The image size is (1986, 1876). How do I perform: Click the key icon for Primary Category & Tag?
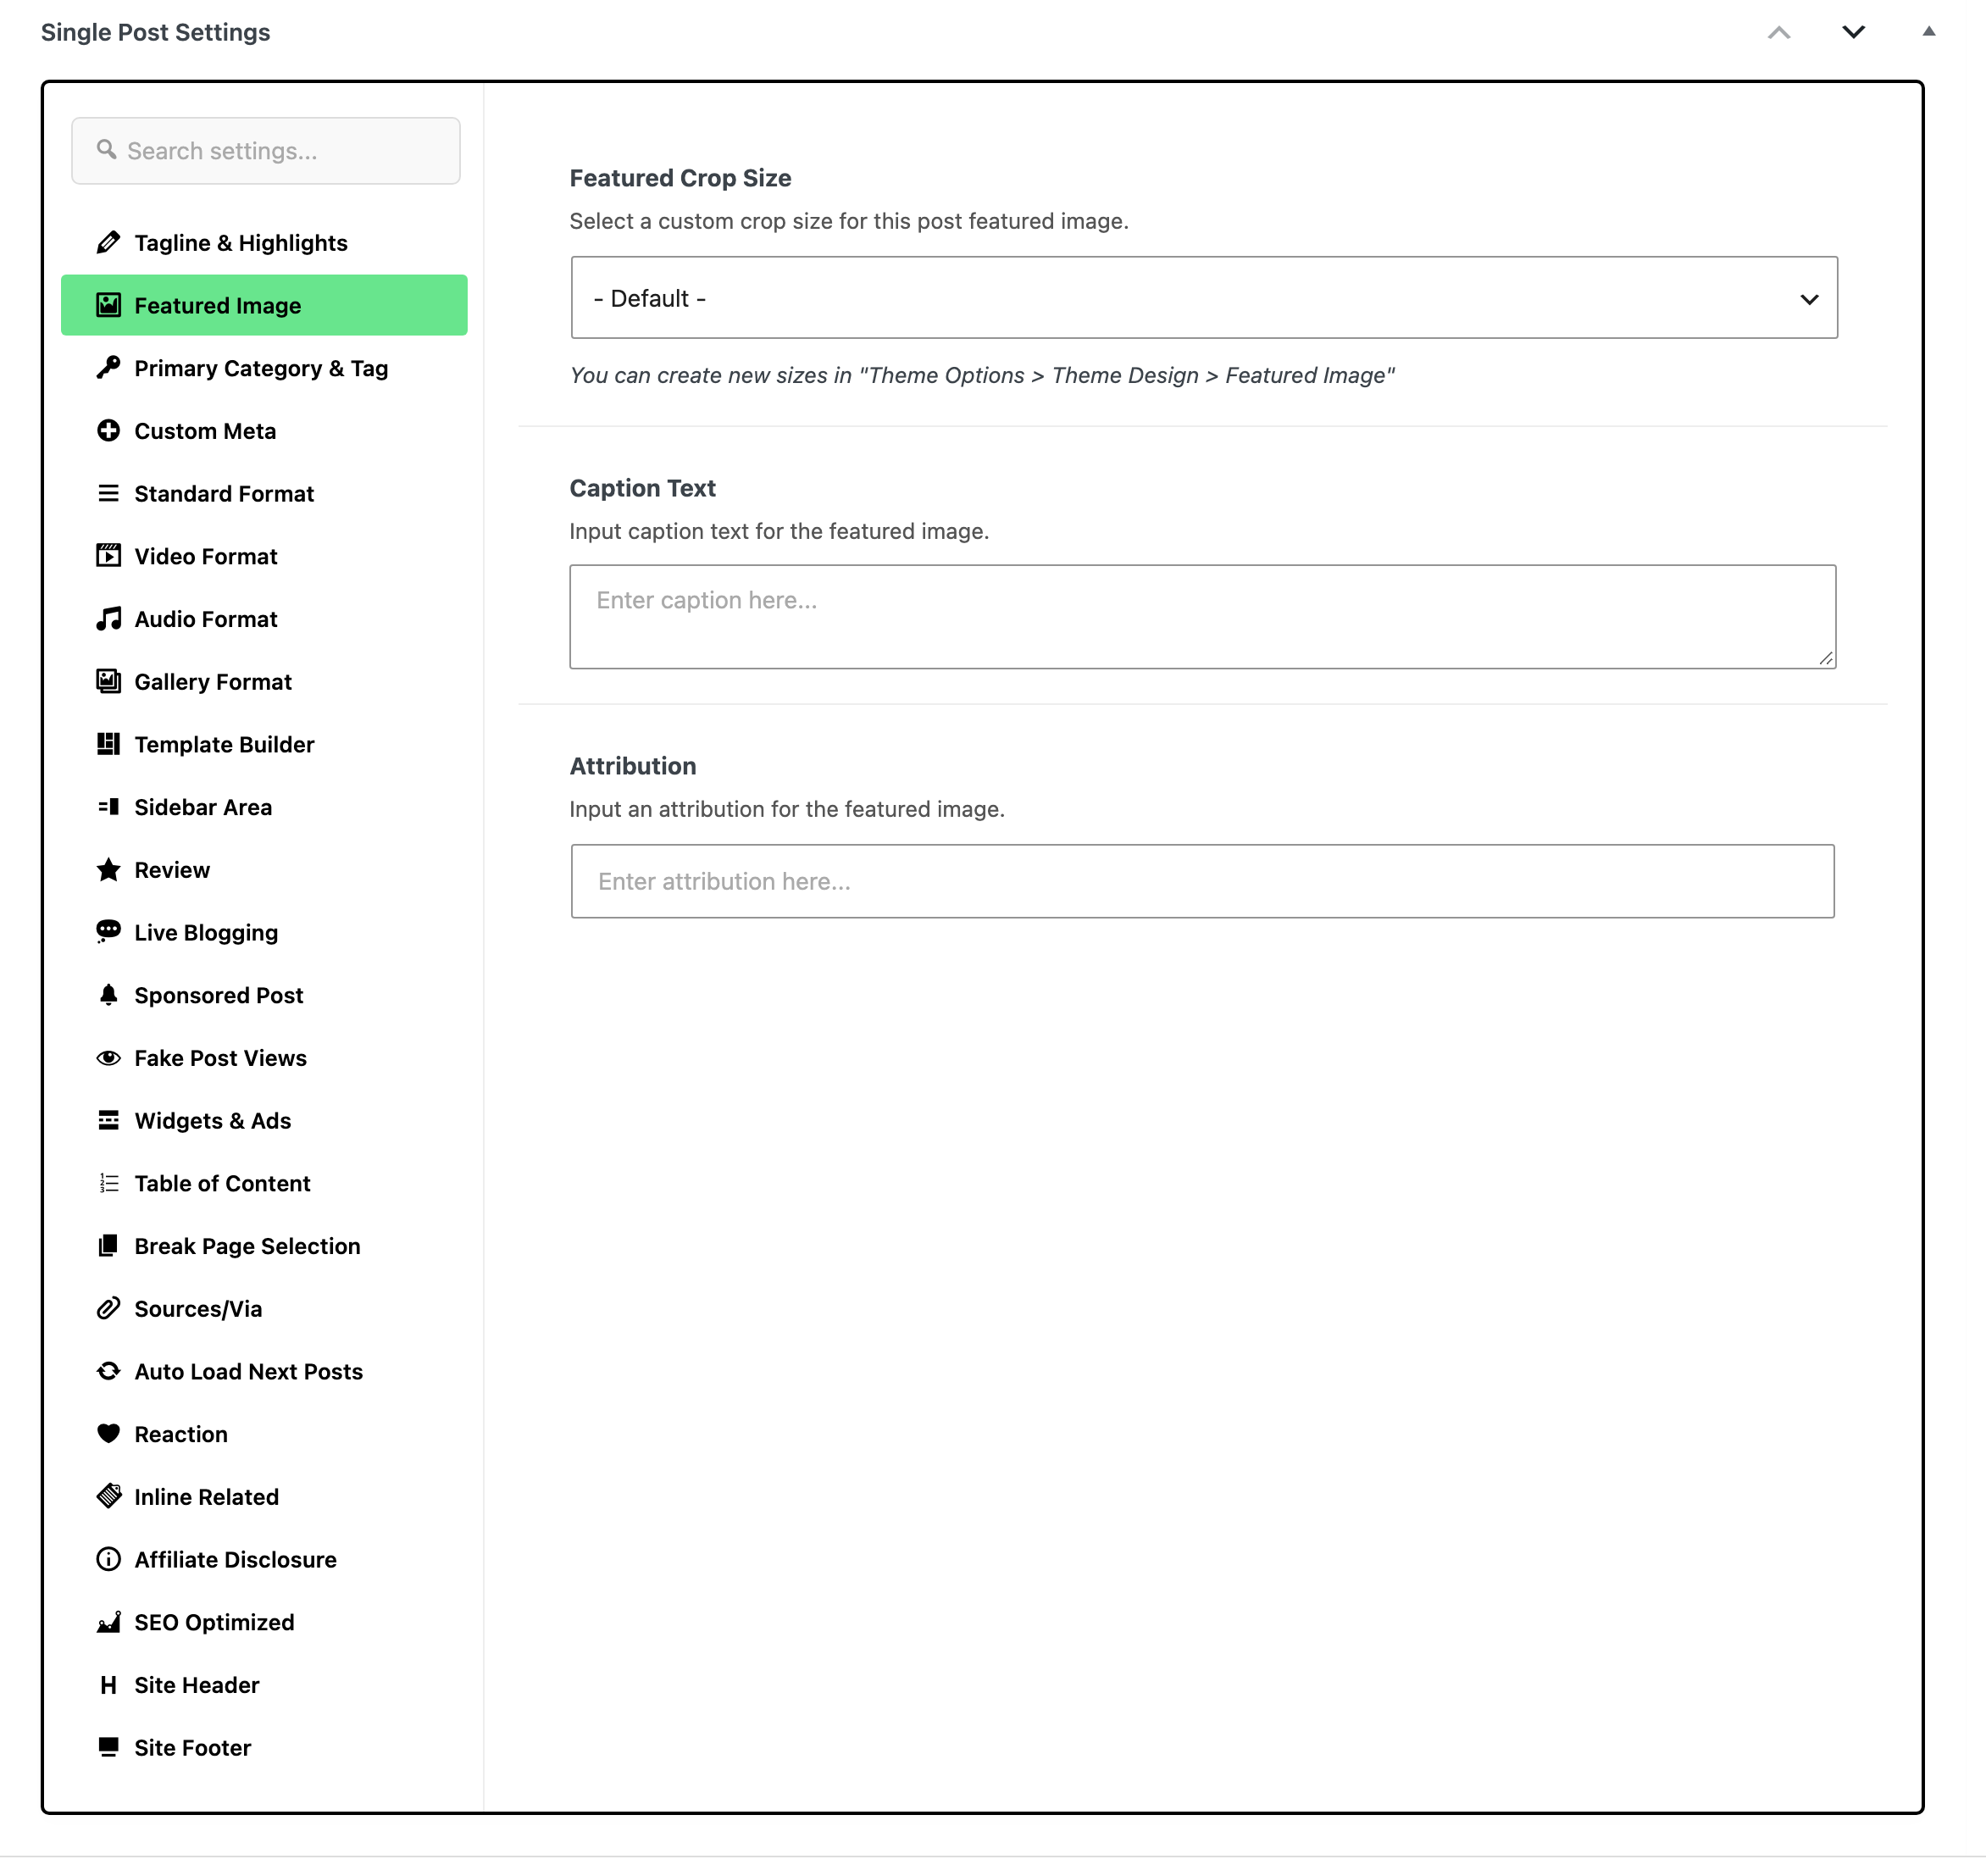pos(108,368)
